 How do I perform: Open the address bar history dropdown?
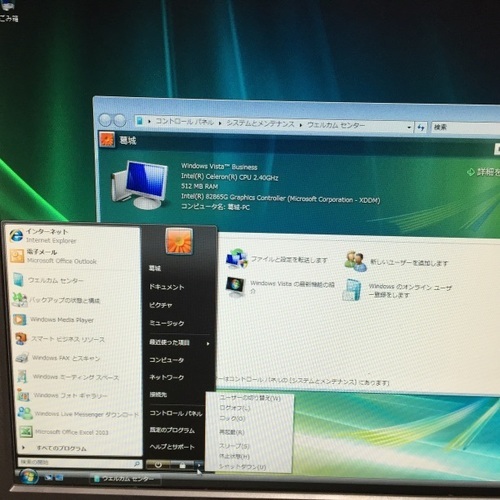pos(409,127)
